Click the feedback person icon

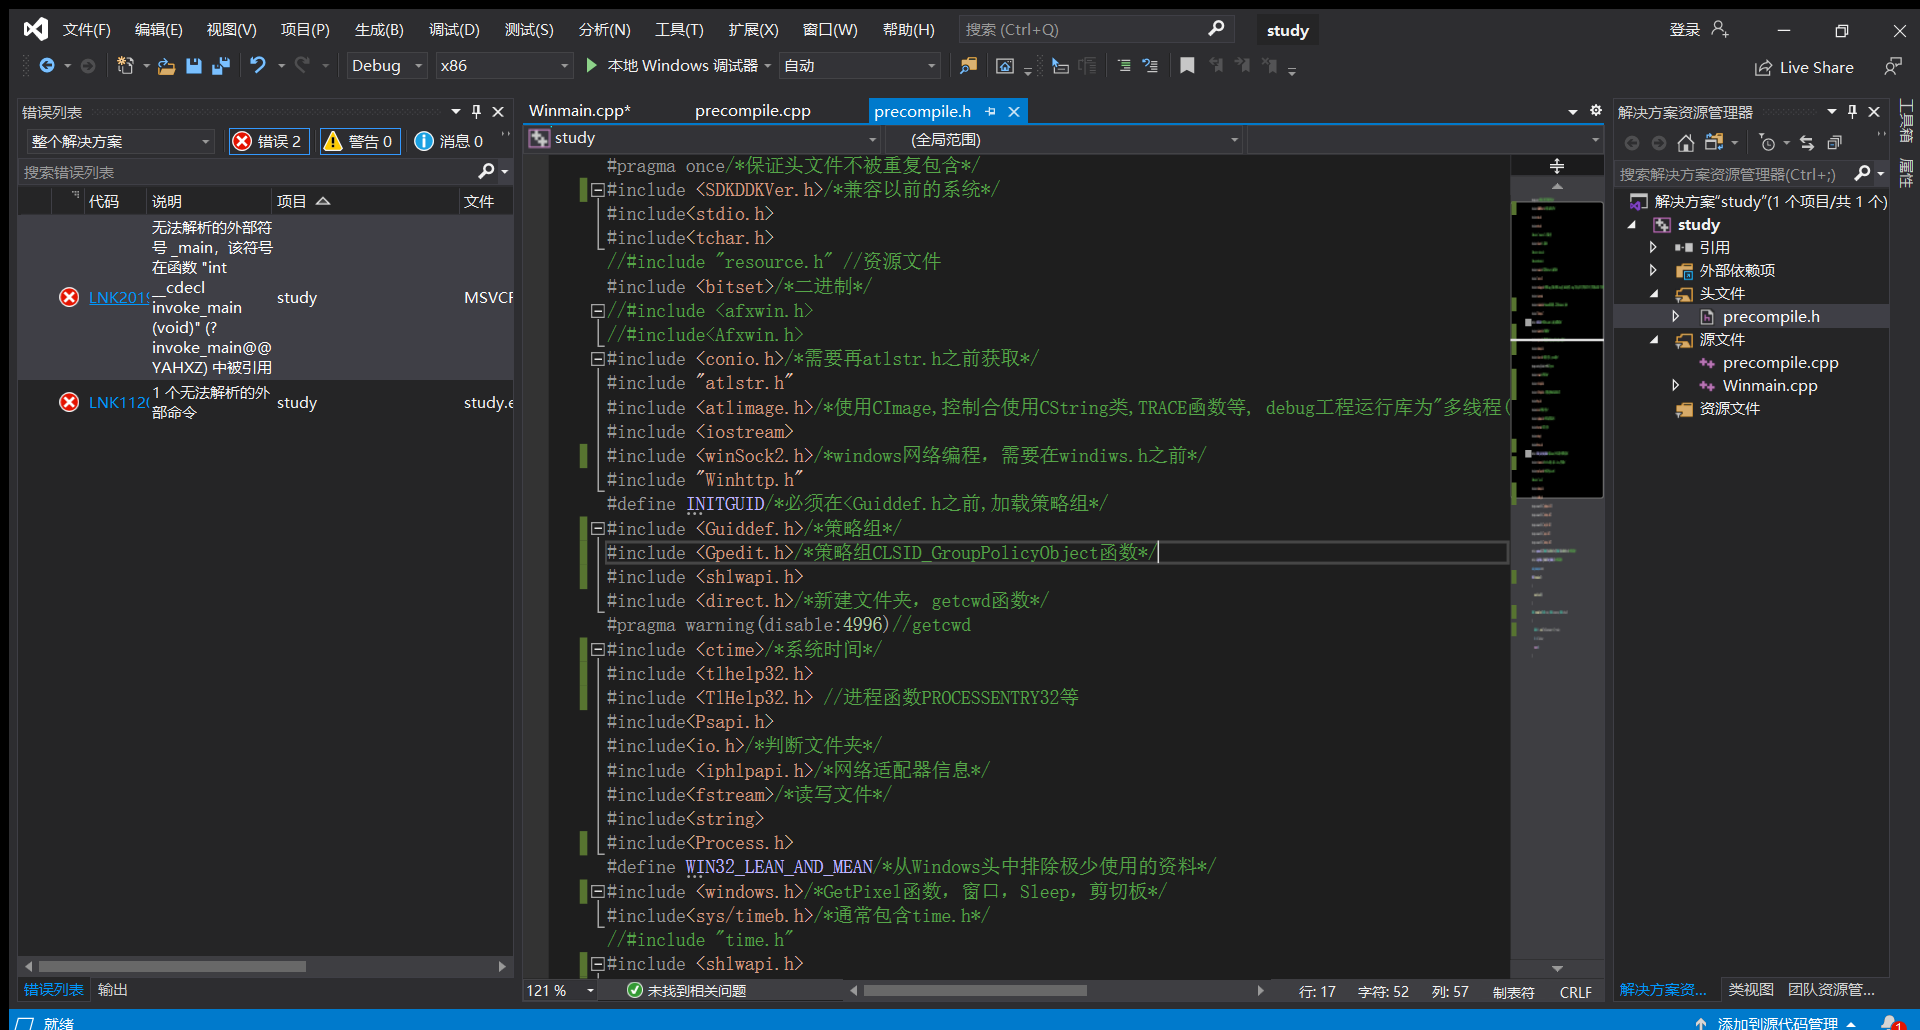(x=1893, y=66)
